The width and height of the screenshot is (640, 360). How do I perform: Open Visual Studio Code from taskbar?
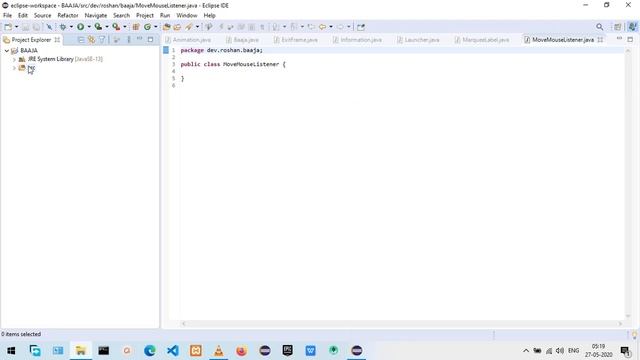[x=173, y=351]
